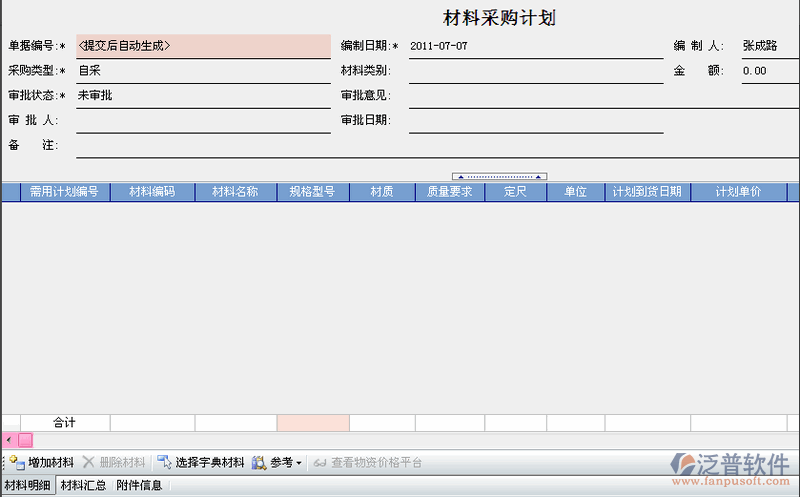Open the 参考 dropdown arrow

point(299,463)
